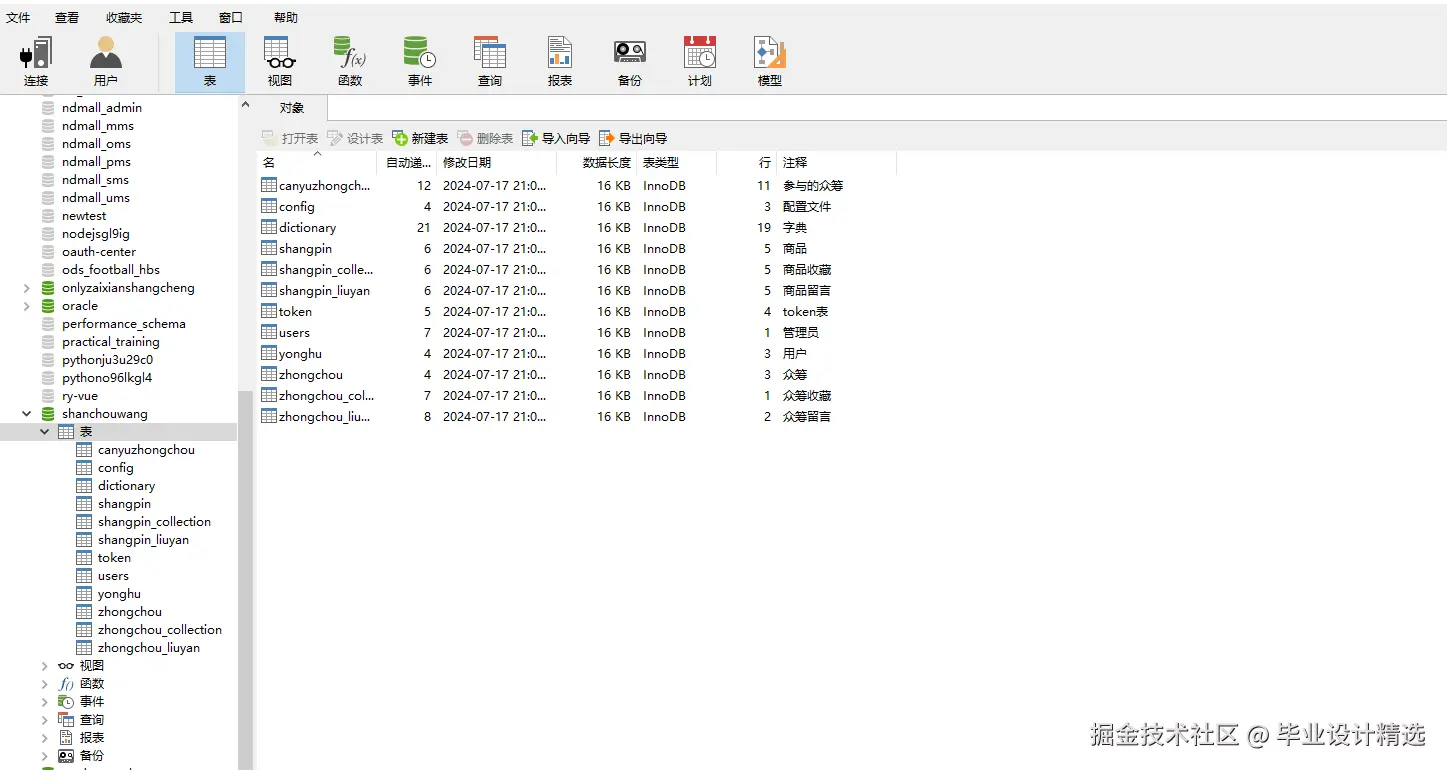
Task: Select zhongchou_collection in the left tree
Action: [x=160, y=630]
